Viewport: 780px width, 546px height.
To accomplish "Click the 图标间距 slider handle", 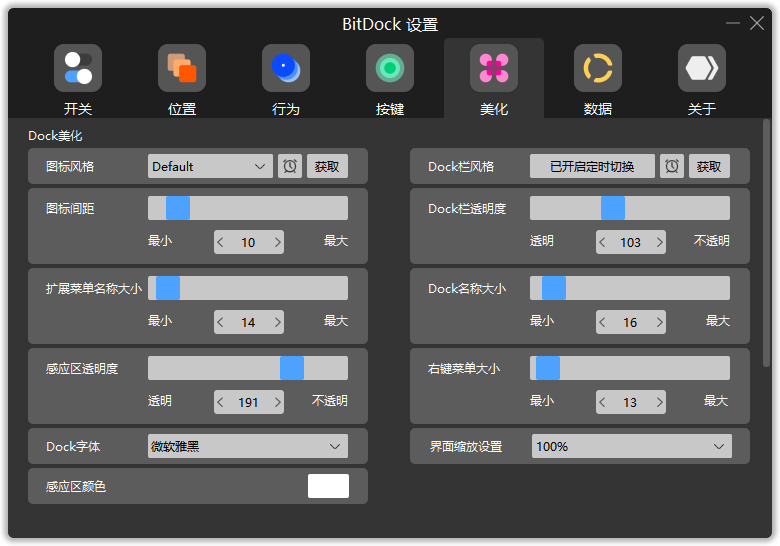I will 178,208.
